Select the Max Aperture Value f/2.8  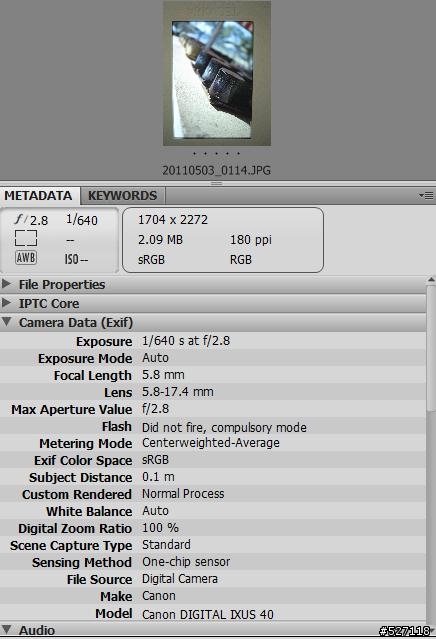click(155, 409)
